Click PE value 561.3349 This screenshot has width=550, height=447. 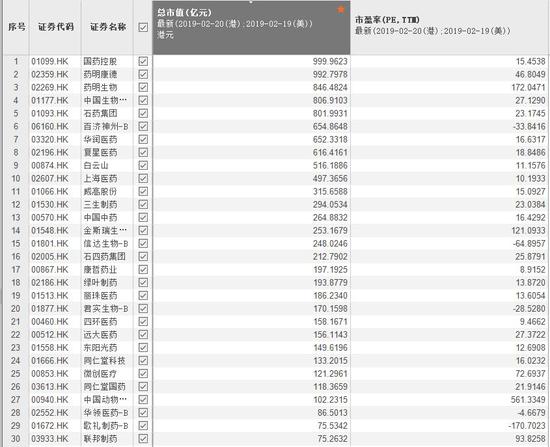(528, 399)
